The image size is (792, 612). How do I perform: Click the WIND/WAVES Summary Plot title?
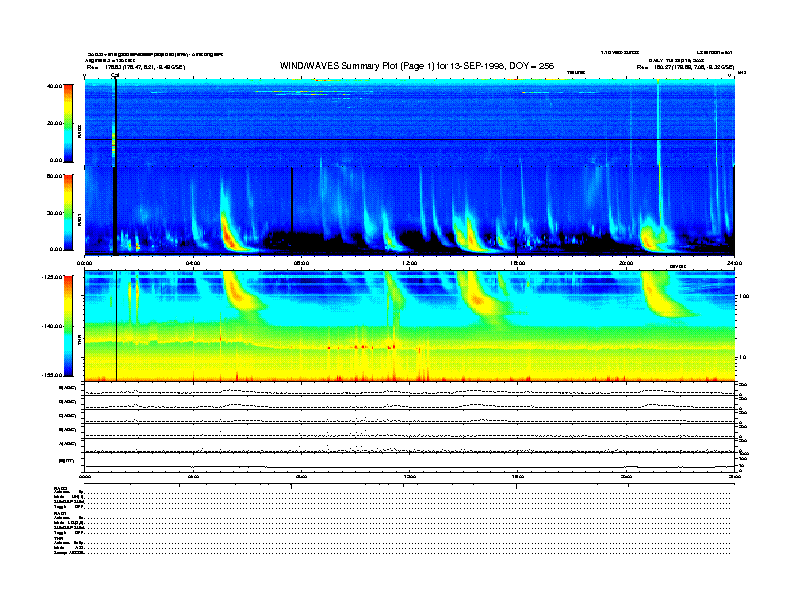pyautogui.click(x=417, y=66)
